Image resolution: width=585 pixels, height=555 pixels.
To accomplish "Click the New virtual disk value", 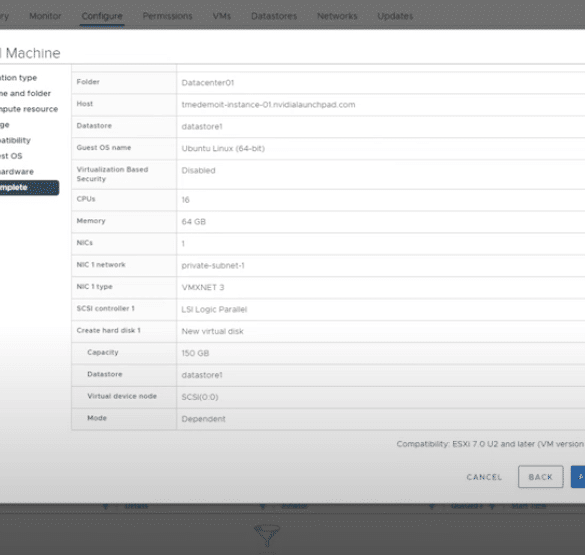I will (x=212, y=331).
